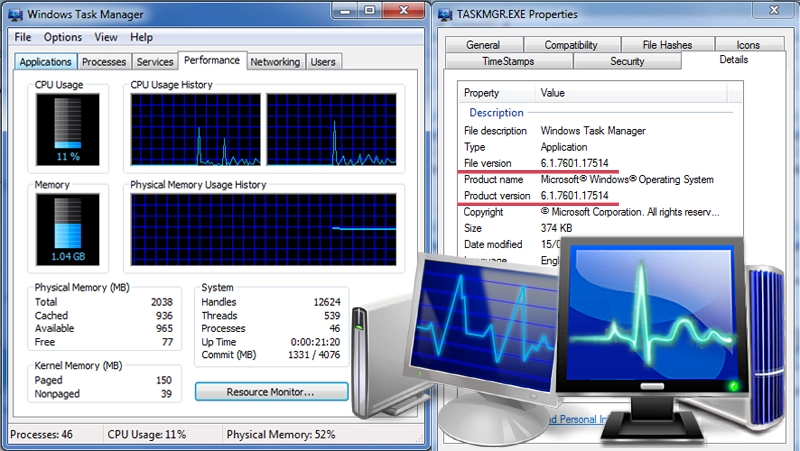Open the File Hashes tab in Properties
This screenshot has width=800, height=451.
point(667,45)
